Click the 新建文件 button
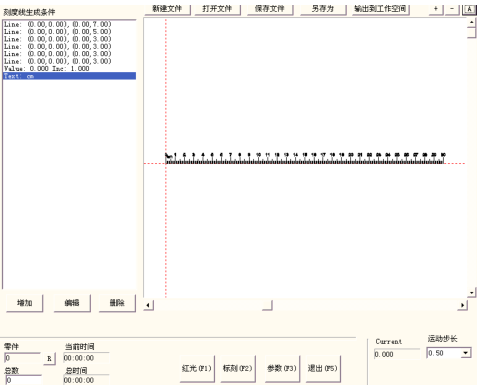The height and width of the screenshot is (391, 479). coord(167,9)
